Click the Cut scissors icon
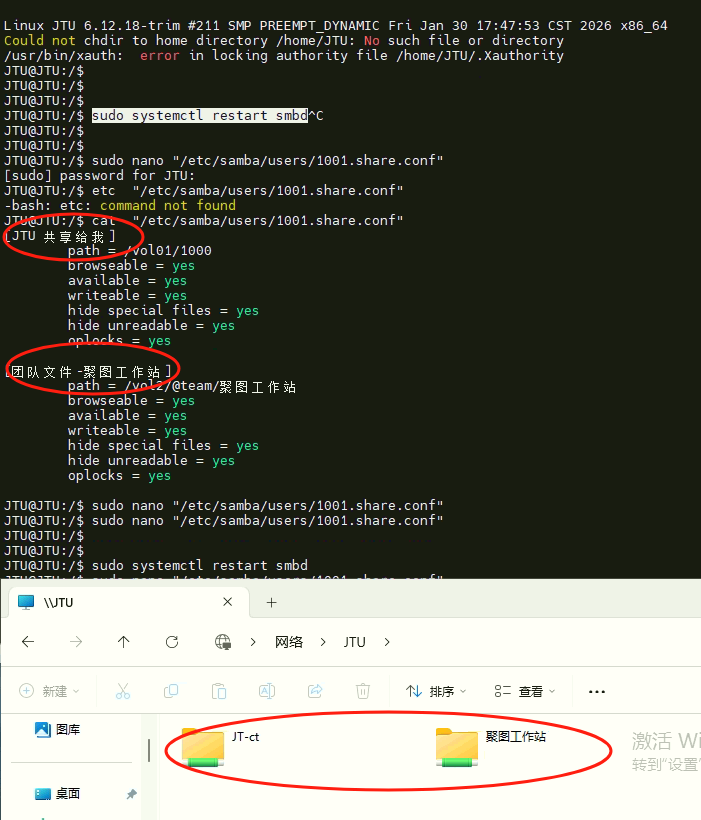 coord(123,691)
